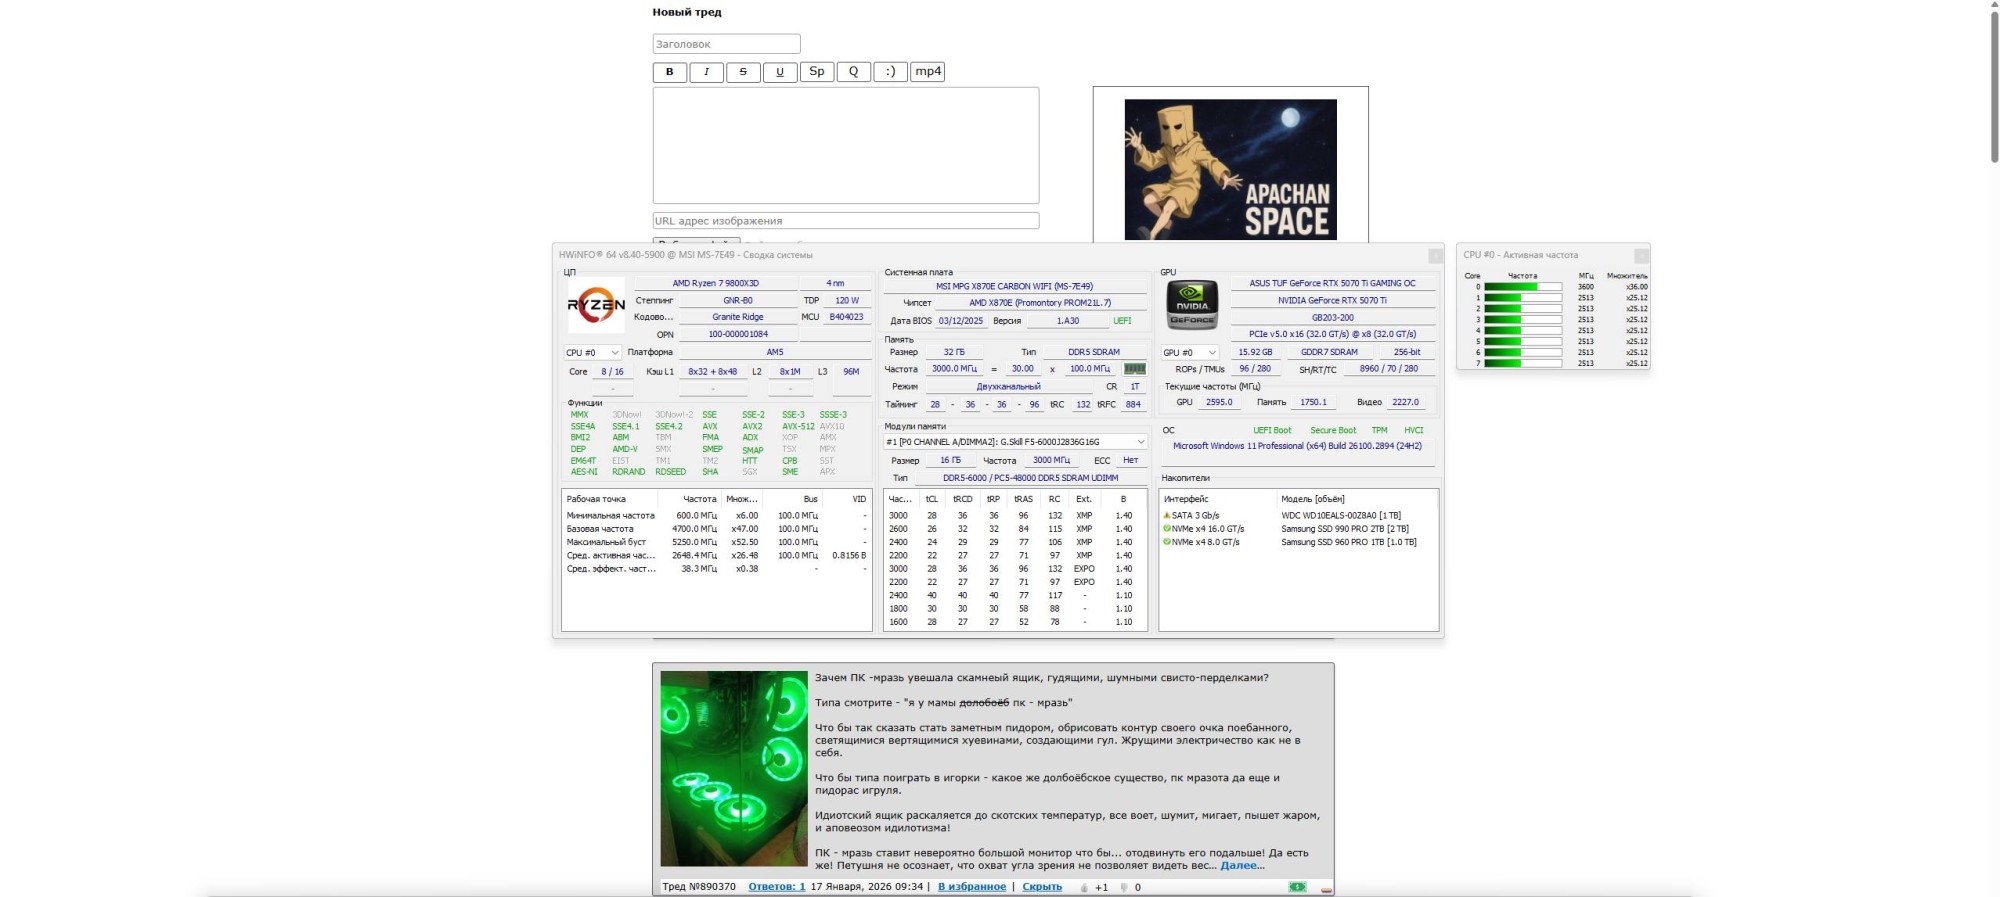Expand the memory module G.Skill dropdown
This screenshot has width=2000, height=897.
[x=1015, y=442]
